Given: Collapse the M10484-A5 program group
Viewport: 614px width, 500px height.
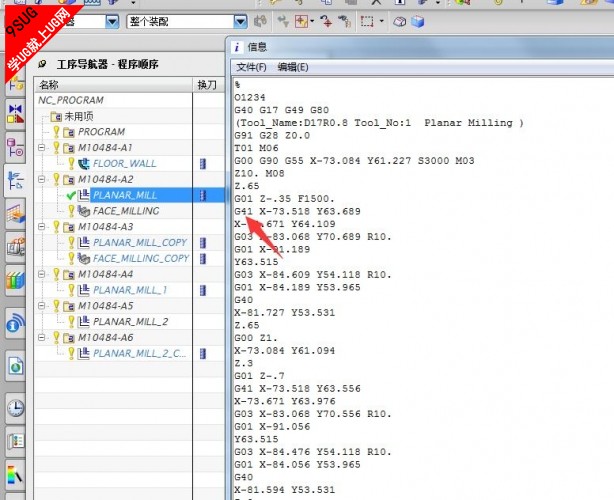Looking at the screenshot, I should (x=42, y=306).
